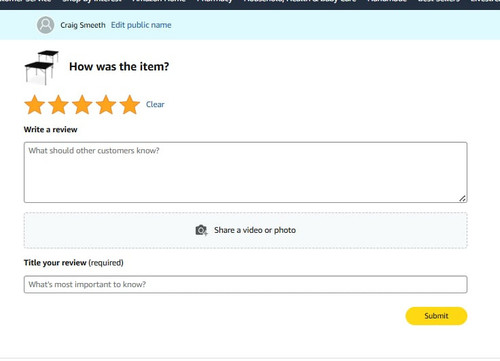Screen dimensions: 500x361
Task: Click the camera icon for media upload
Action: pos(201,230)
